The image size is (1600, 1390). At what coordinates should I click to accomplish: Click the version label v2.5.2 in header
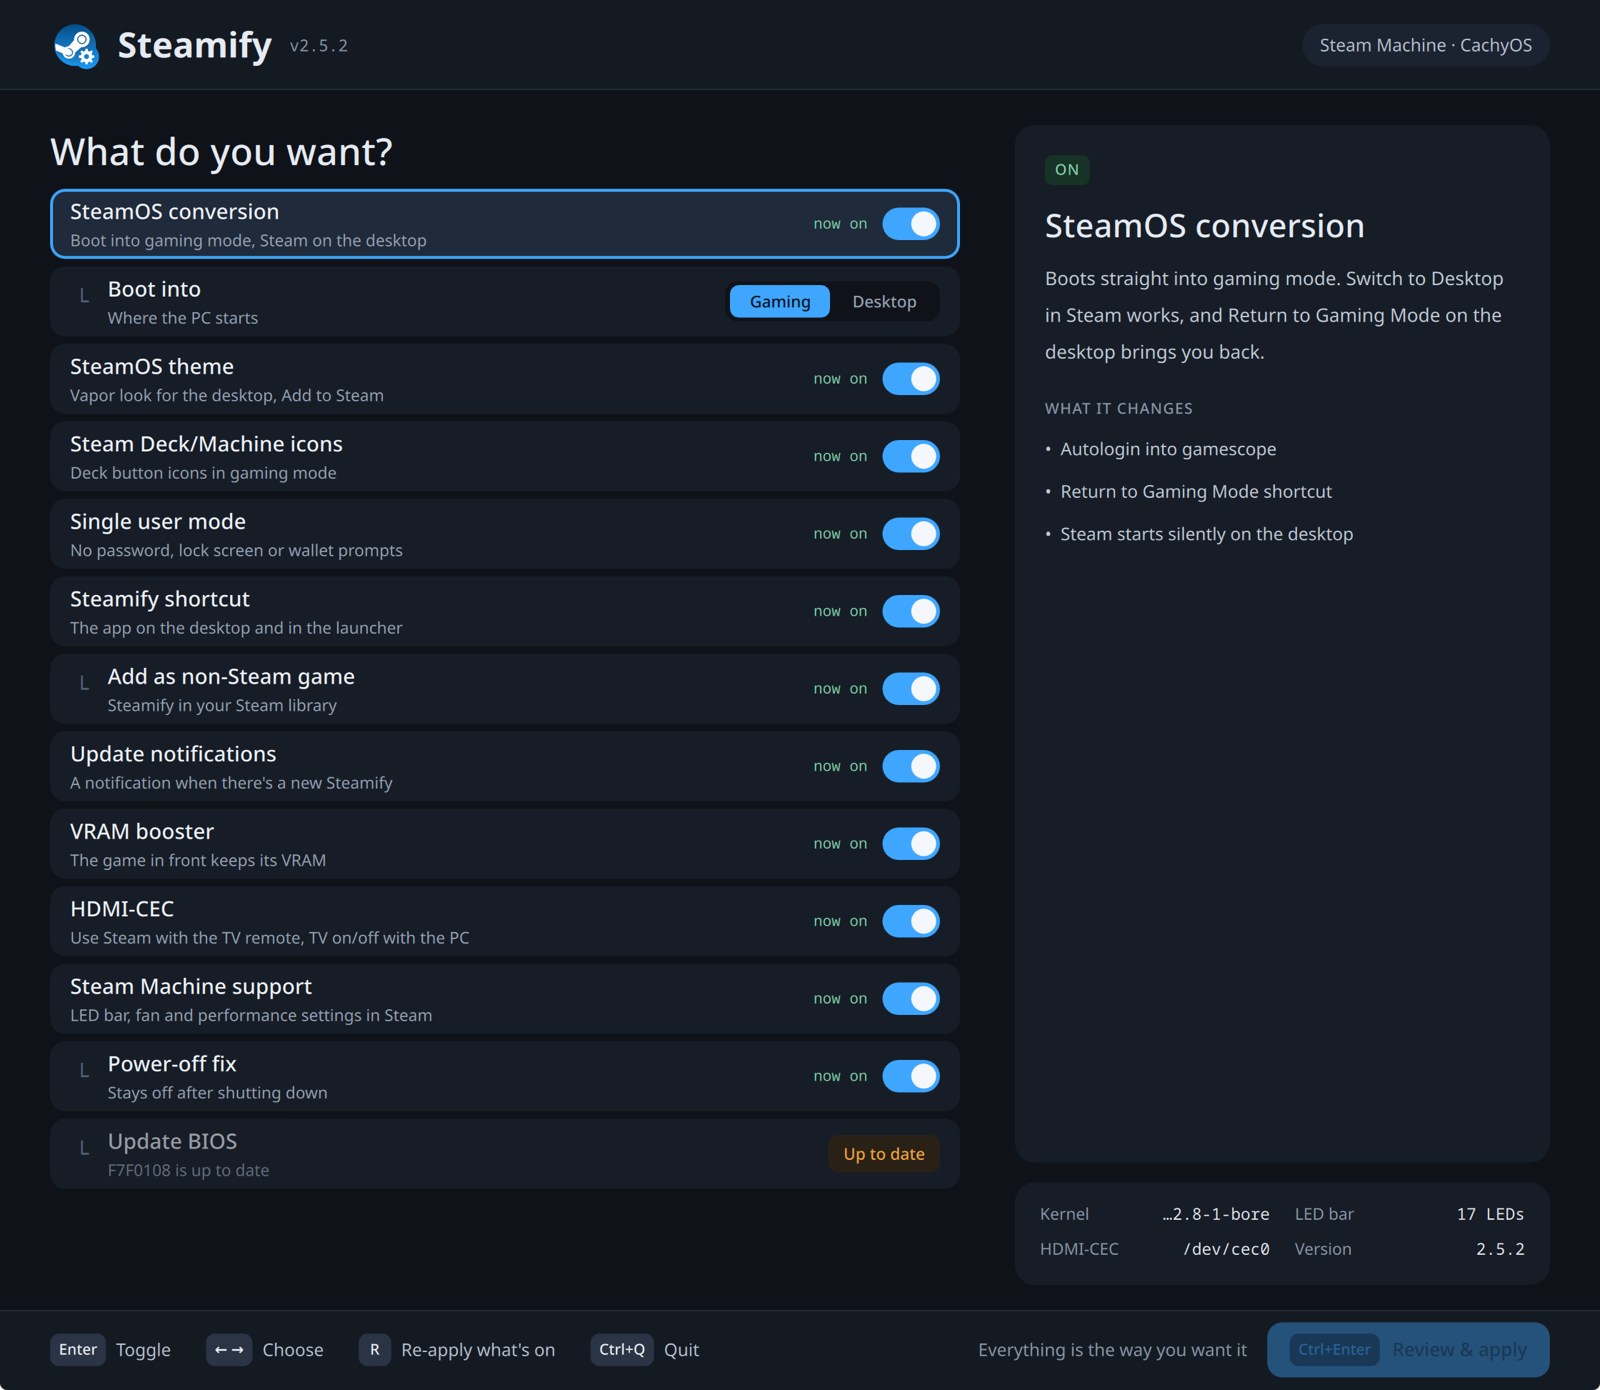pyautogui.click(x=319, y=46)
